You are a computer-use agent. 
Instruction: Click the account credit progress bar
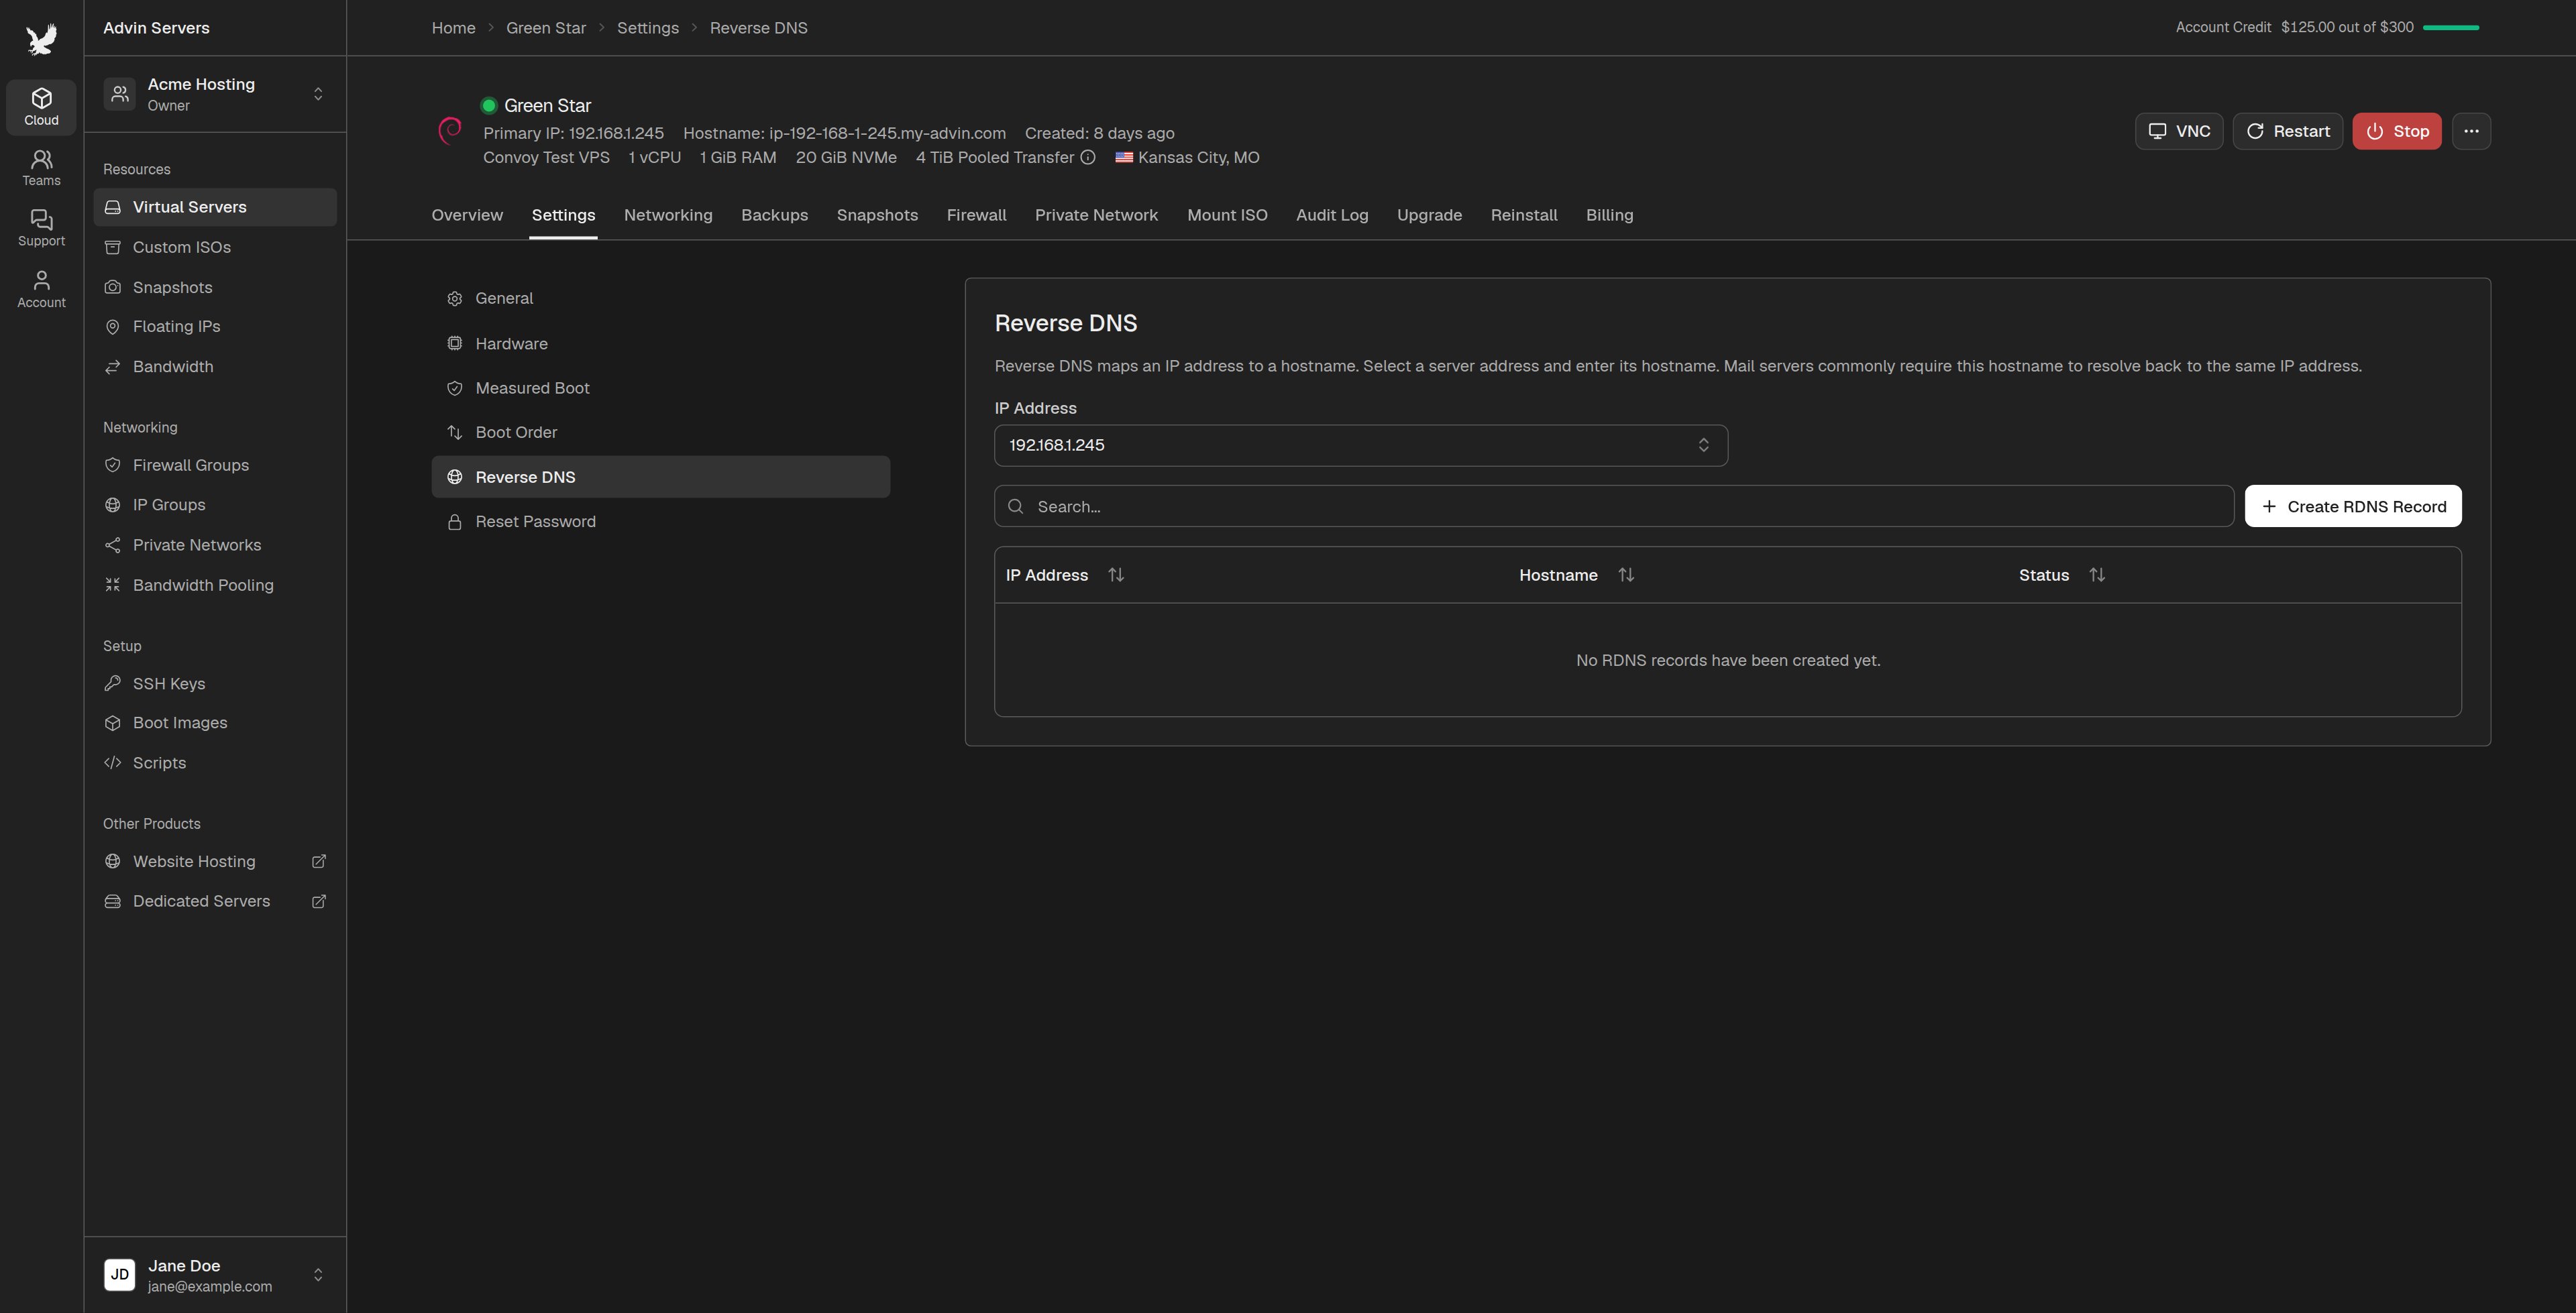[x=2450, y=28]
